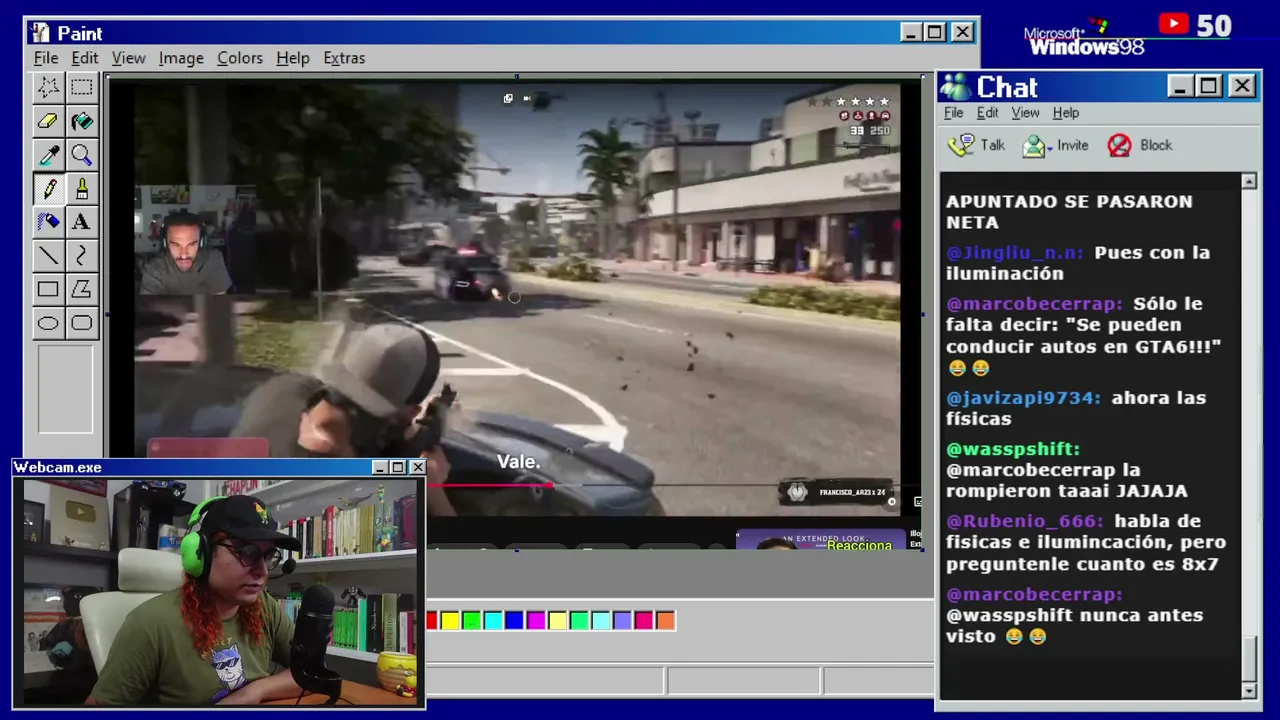Pick the orange color swatch
The height and width of the screenshot is (720, 1280).
pyautogui.click(x=665, y=621)
